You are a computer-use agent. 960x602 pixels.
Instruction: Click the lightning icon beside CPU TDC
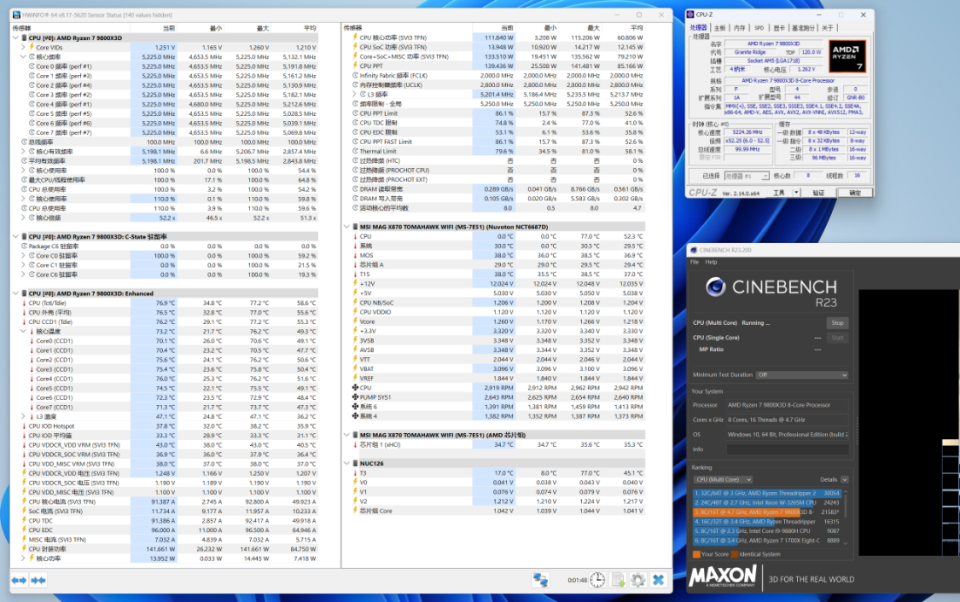24,521
